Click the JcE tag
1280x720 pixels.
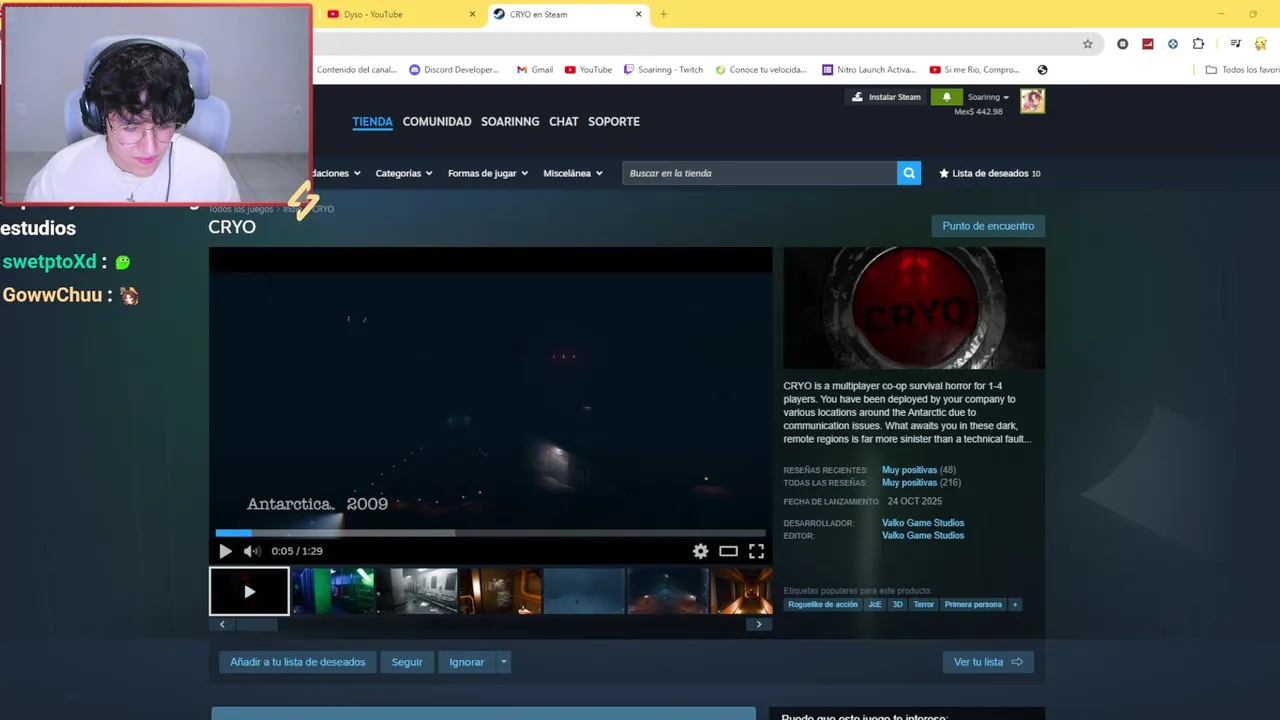click(x=875, y=604)
